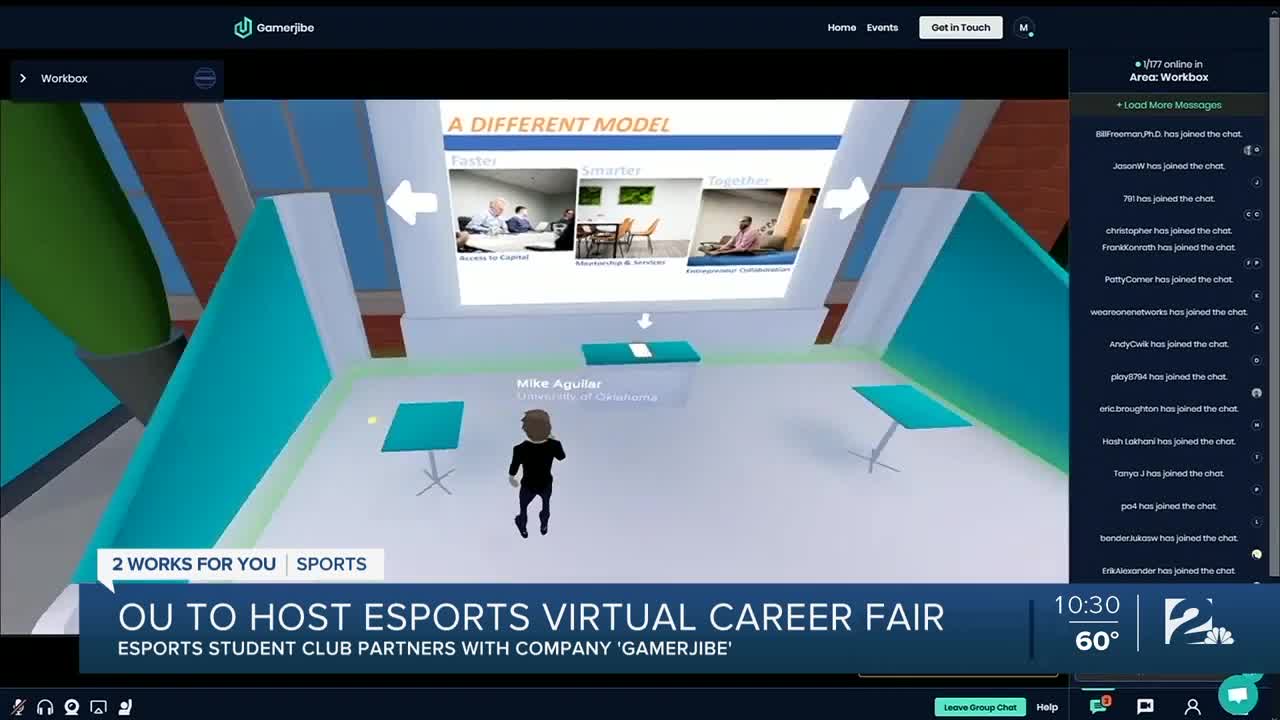The width and height of the screenshot is (1280, 720).
Task: Toggle the headphones audio icon
Action: pos(44,707)
